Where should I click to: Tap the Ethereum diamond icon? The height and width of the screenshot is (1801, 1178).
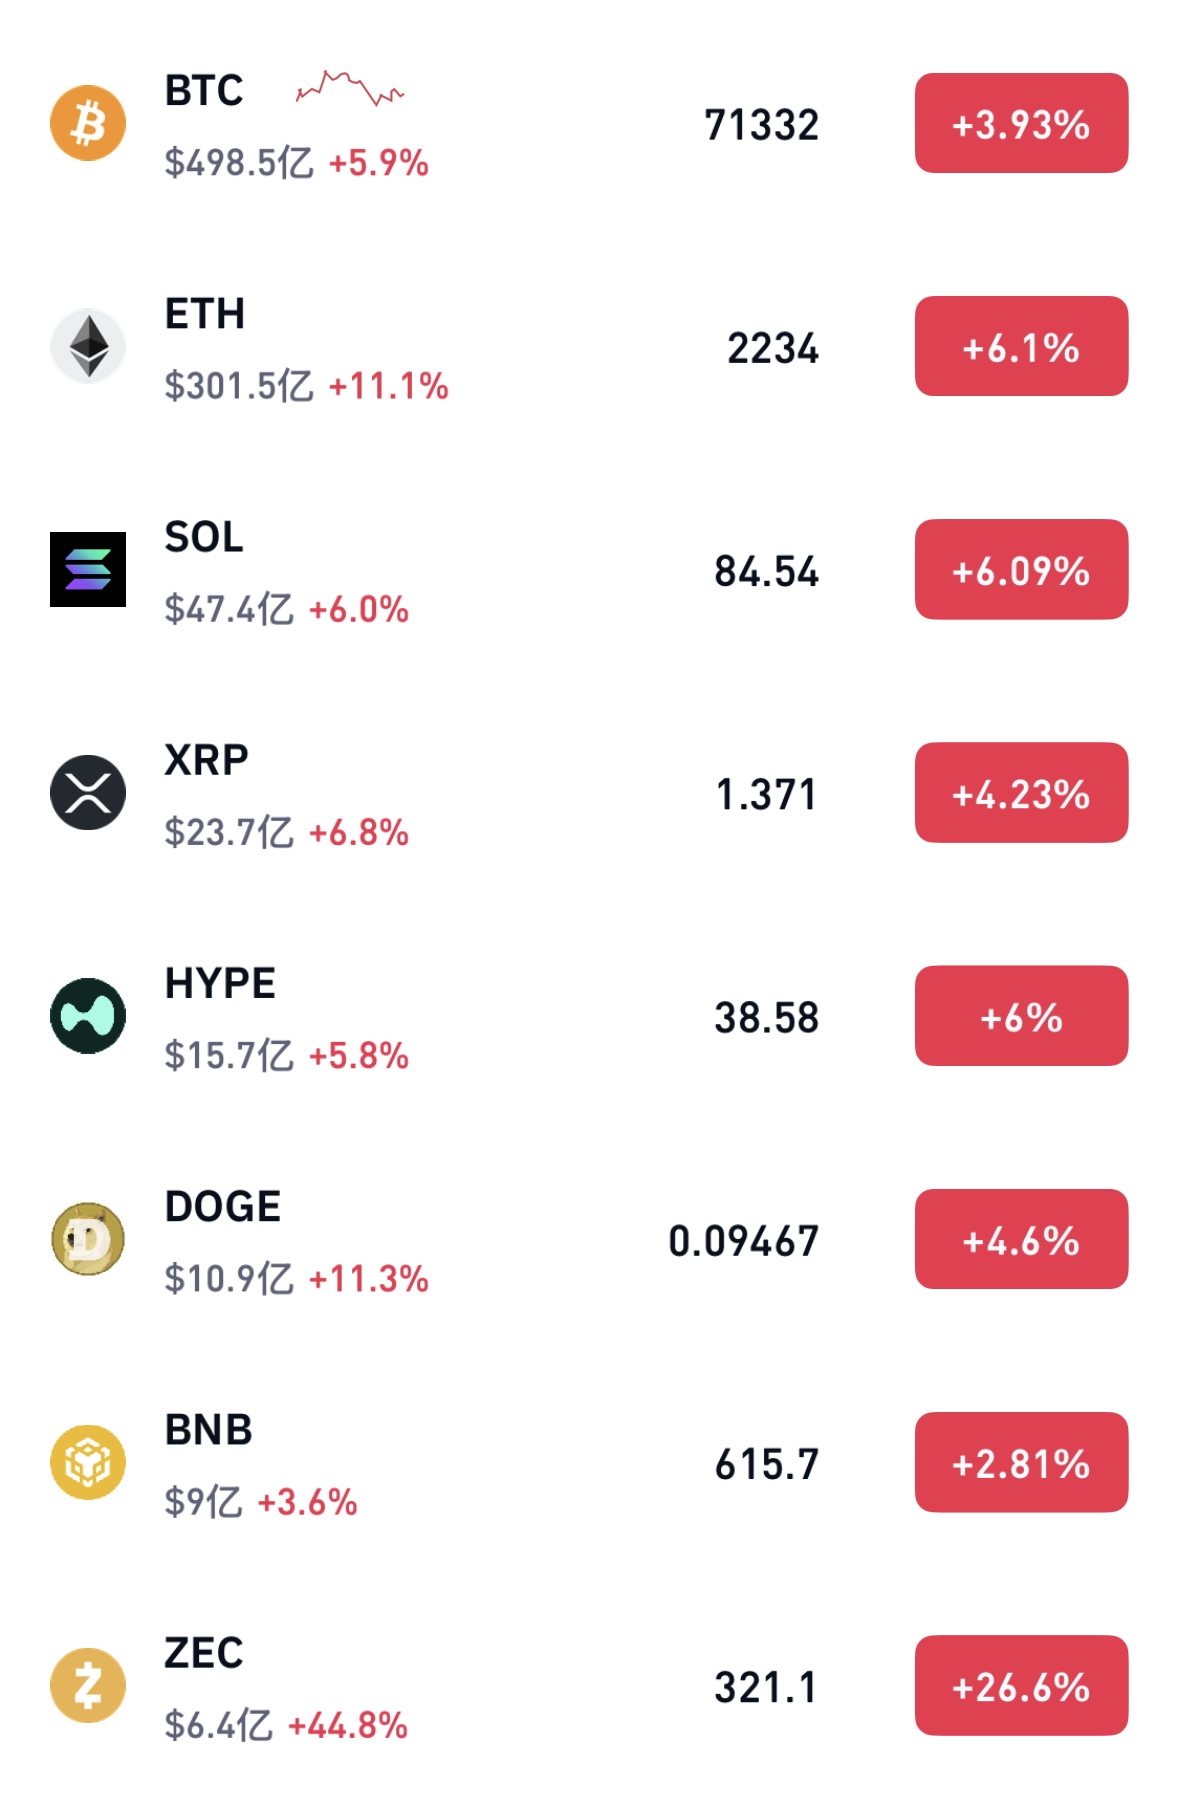click(88, 346)
